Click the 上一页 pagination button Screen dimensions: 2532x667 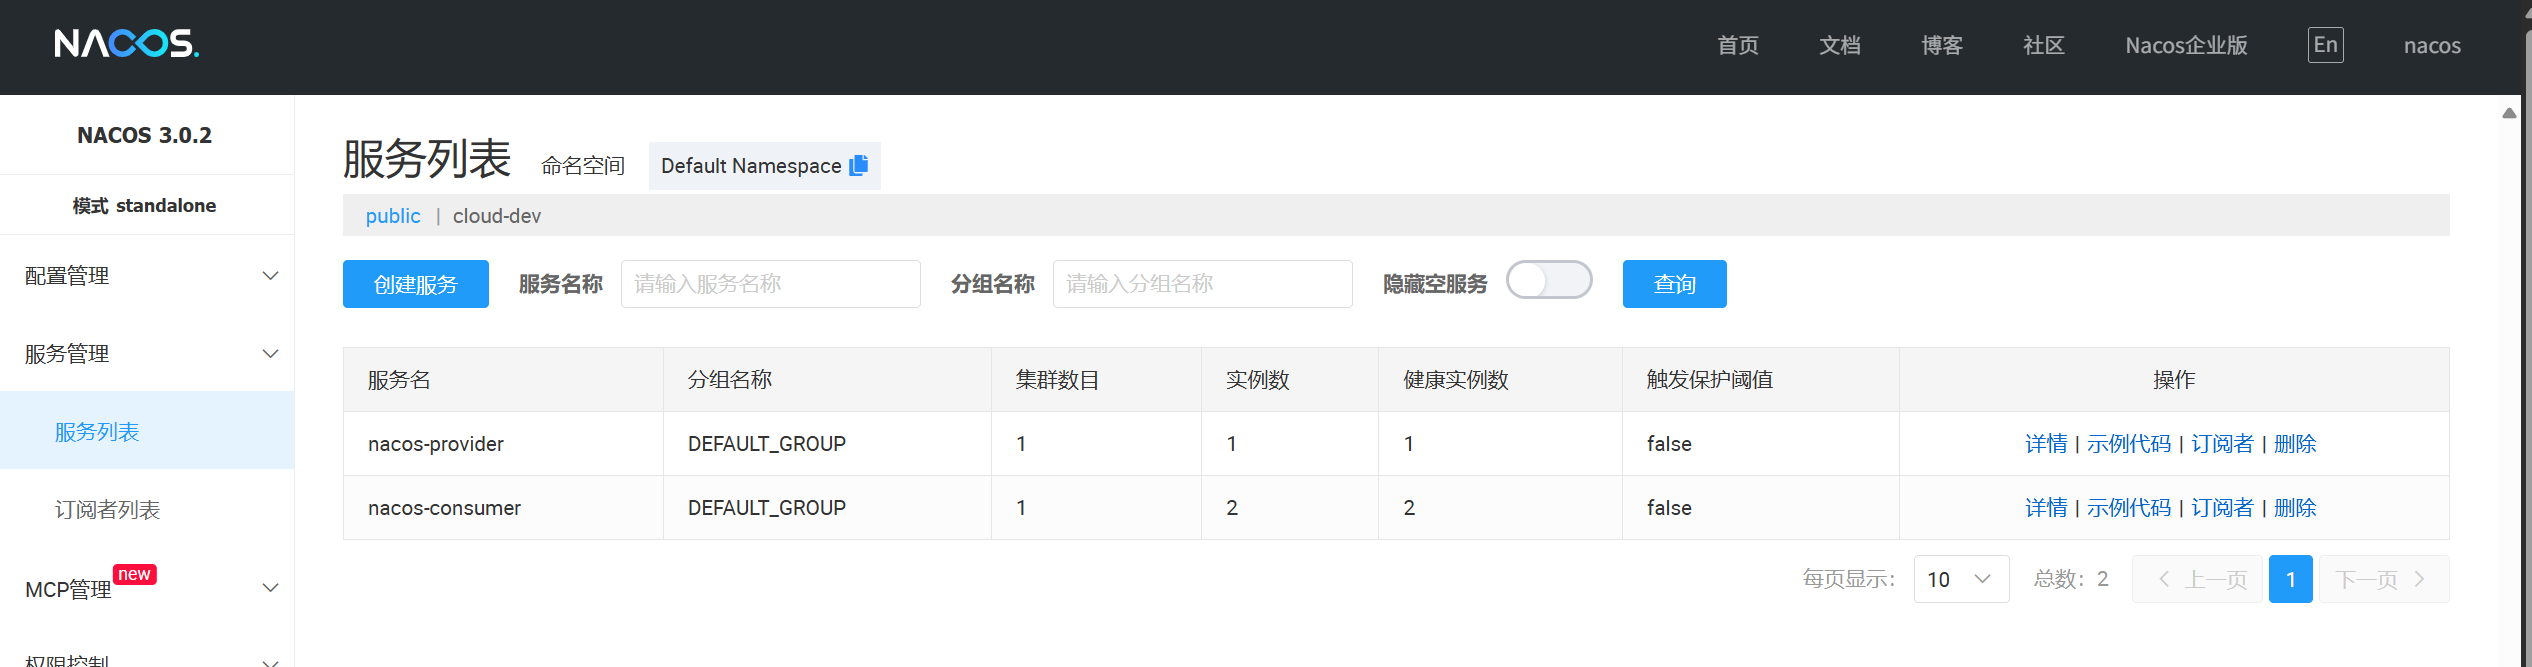(x=2197, y=579)
